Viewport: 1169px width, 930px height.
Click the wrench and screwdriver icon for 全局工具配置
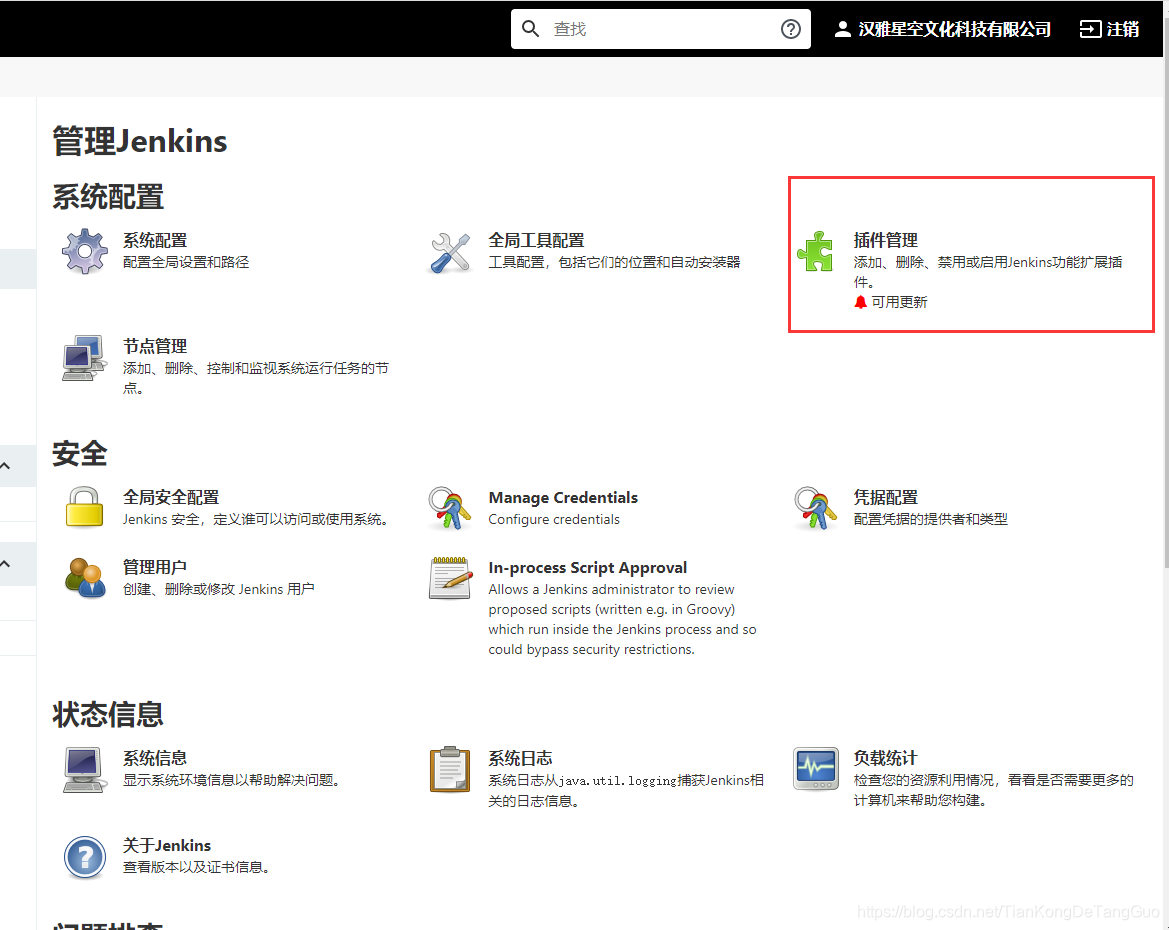coord(450,252)
